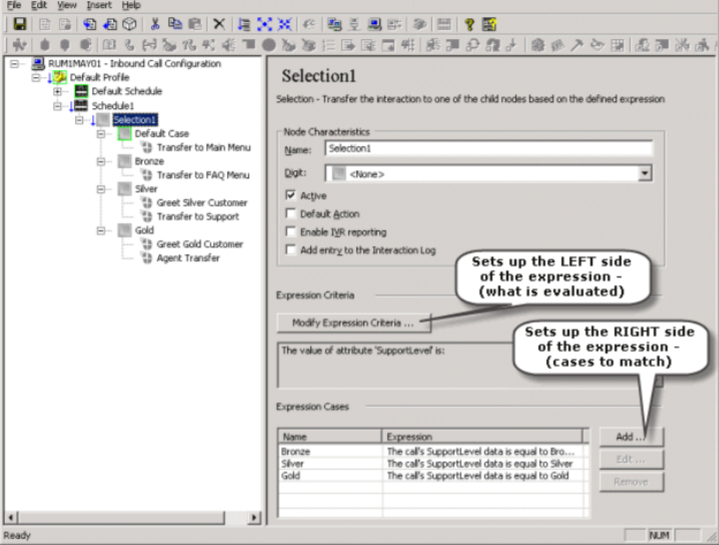
Task: Open the View menu
Action: [x=66, y=6]
